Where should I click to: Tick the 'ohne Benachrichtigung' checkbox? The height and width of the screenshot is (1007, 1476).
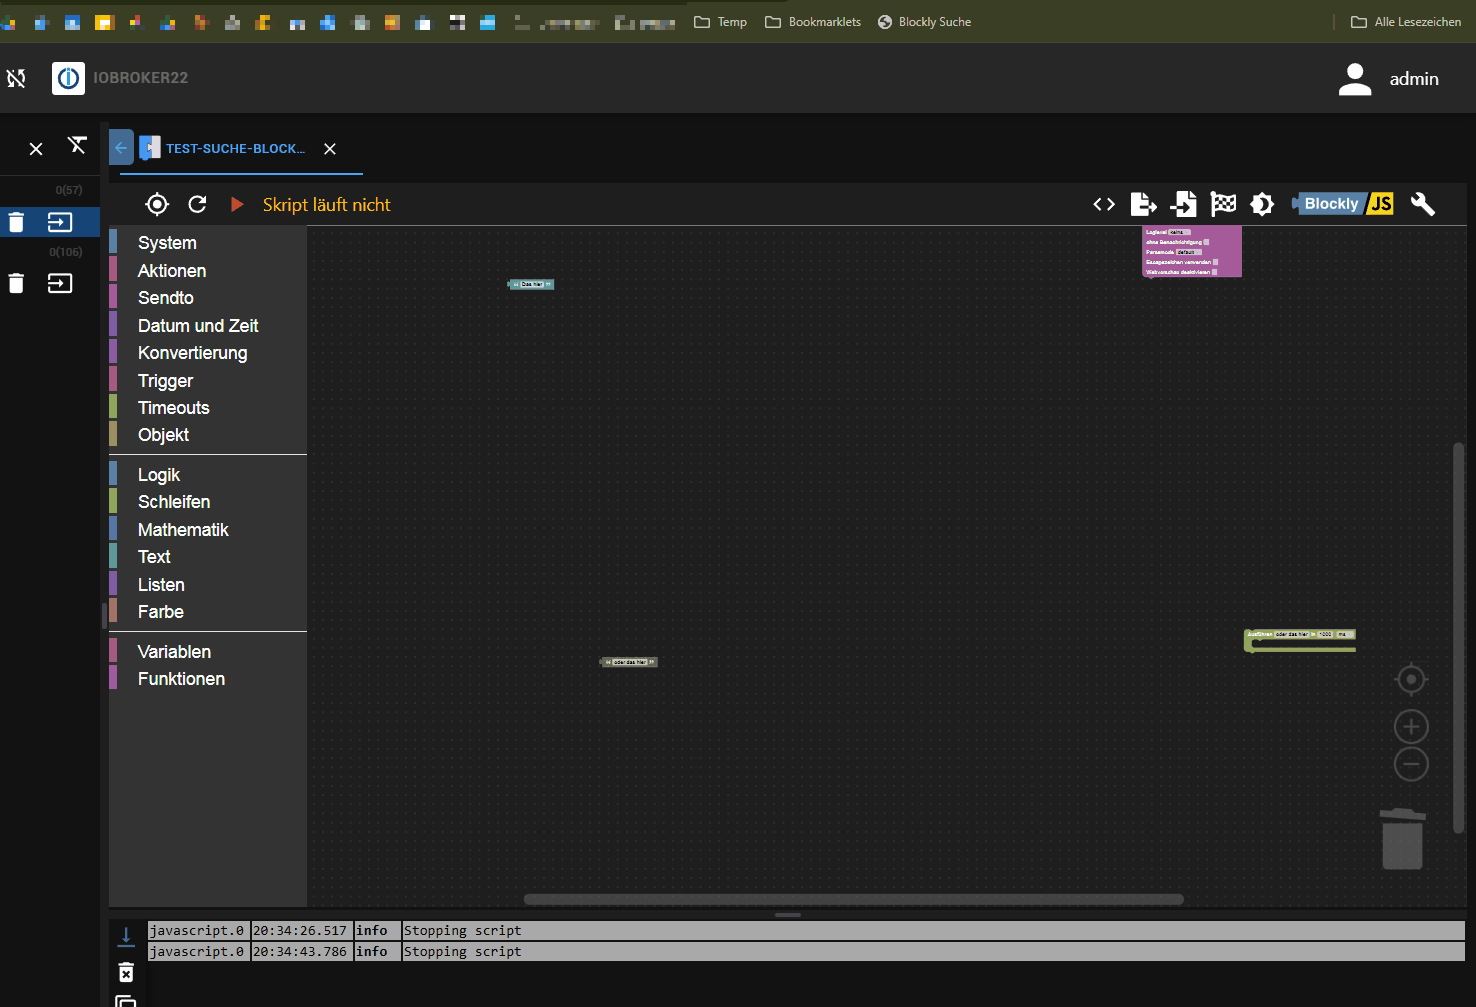1207,242
